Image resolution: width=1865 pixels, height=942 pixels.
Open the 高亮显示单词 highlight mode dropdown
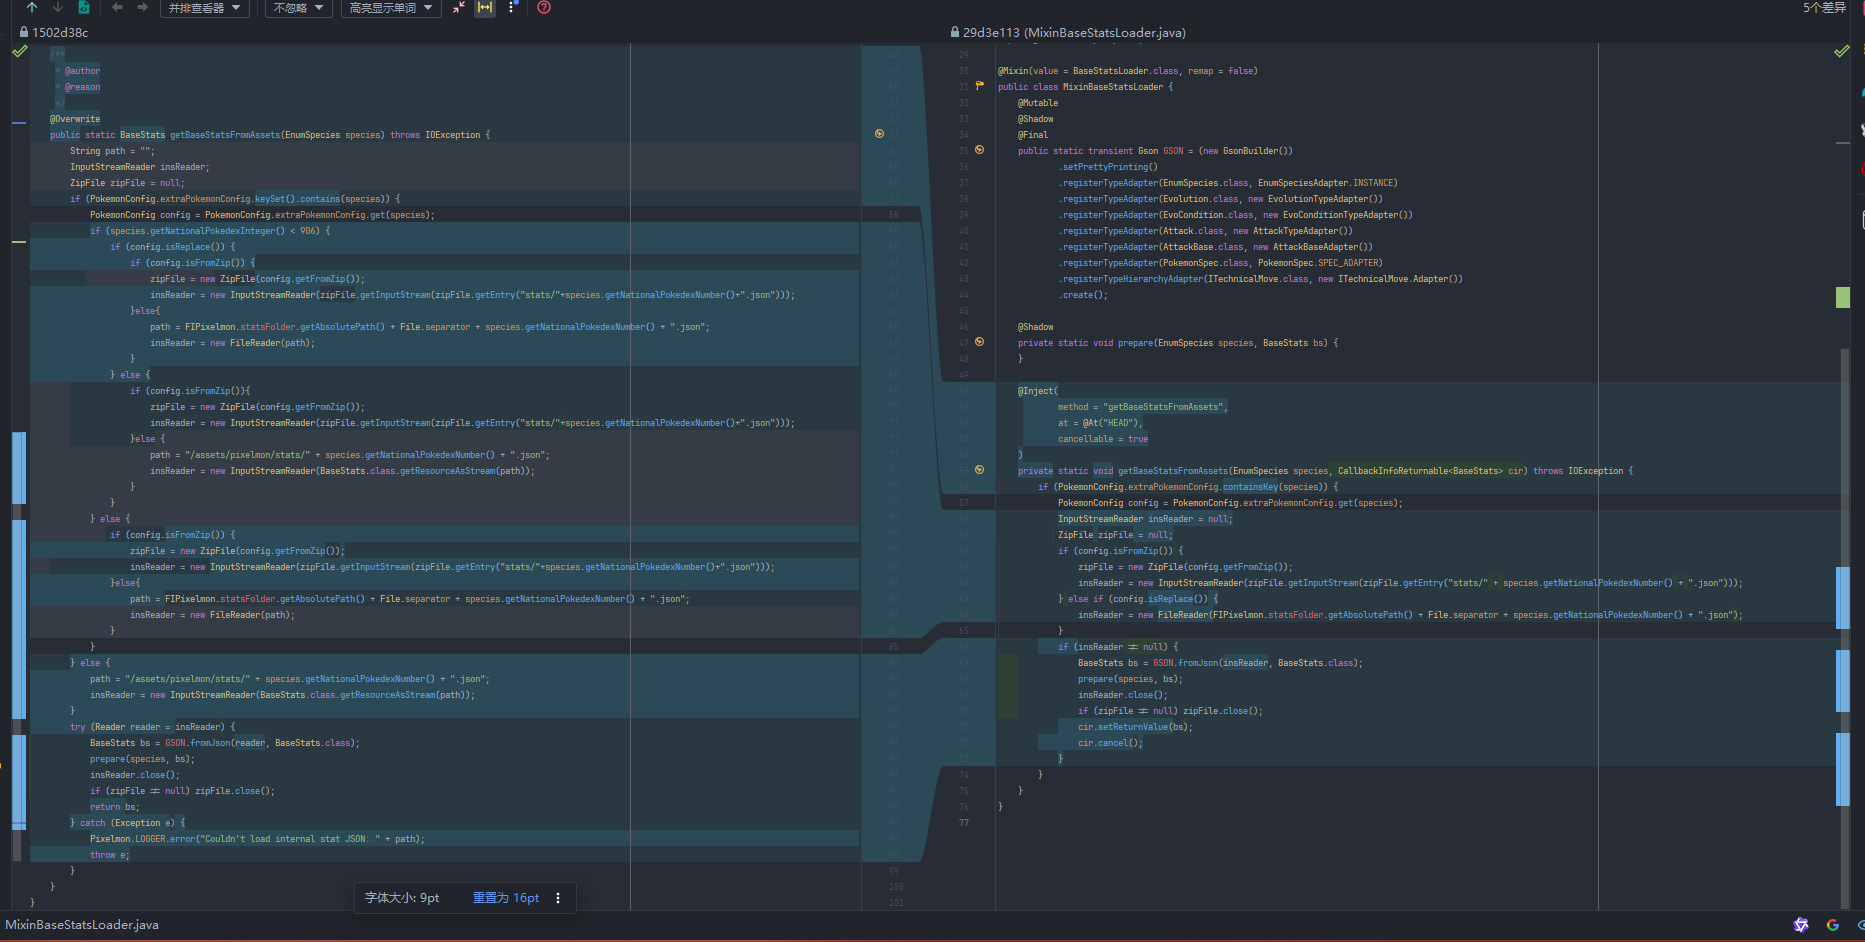point(390,8)
